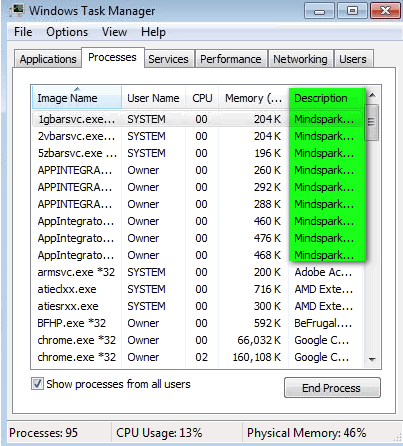Click the scroll up arrow in process list

point(372,96)
